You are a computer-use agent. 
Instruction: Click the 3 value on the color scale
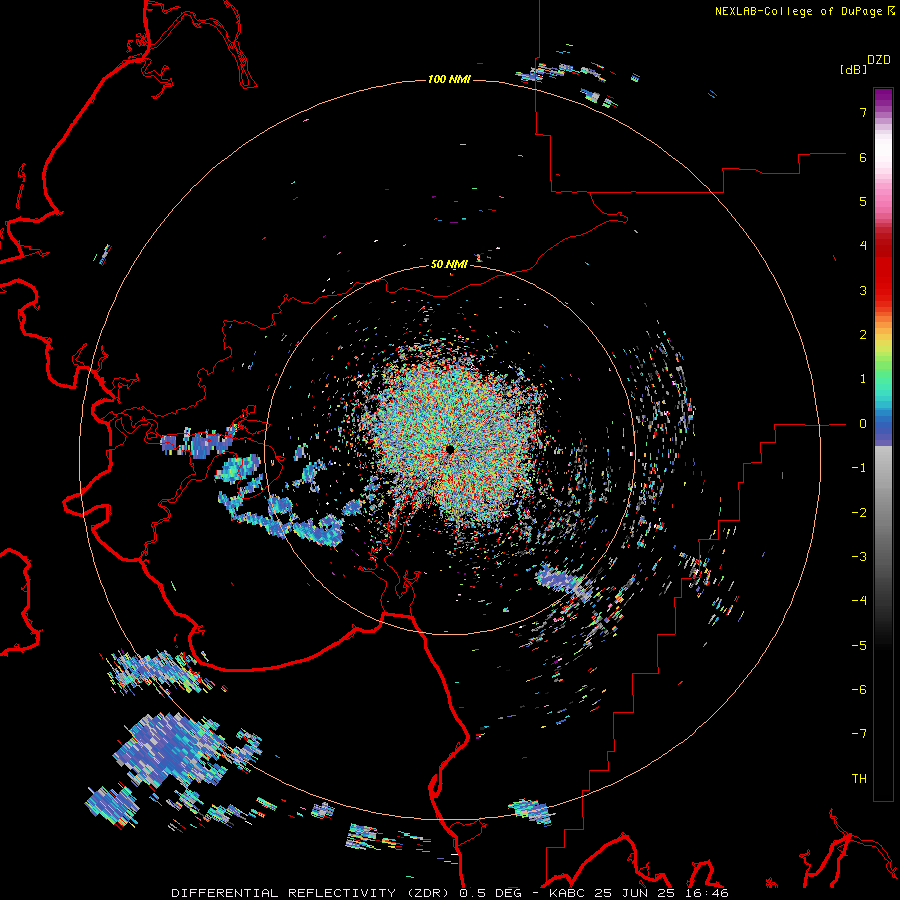coord(863,290)
